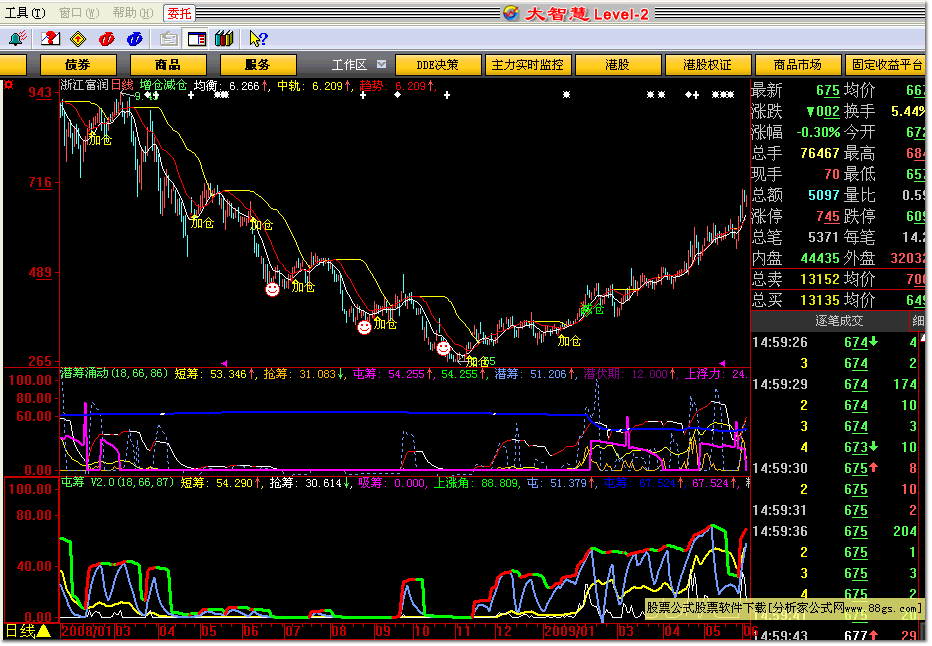Click the 最新 price value 675
The image size is (932, 646).
click(827, 90)
